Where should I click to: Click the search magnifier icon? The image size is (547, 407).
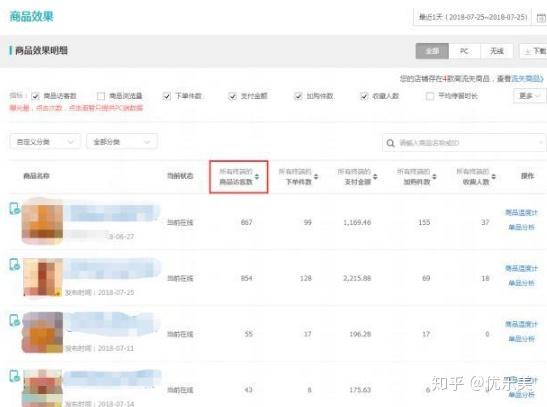(390, 143)
